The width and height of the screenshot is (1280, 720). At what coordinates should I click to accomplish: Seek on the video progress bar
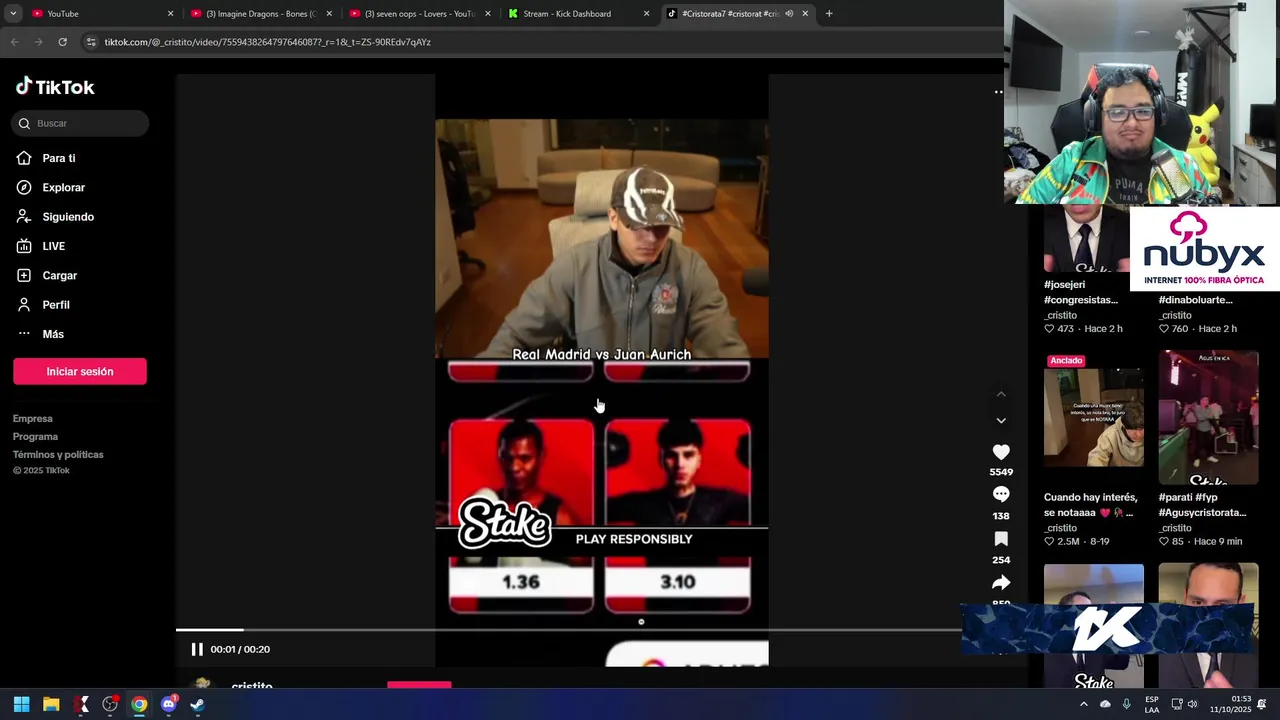click(x=568, y=630)
